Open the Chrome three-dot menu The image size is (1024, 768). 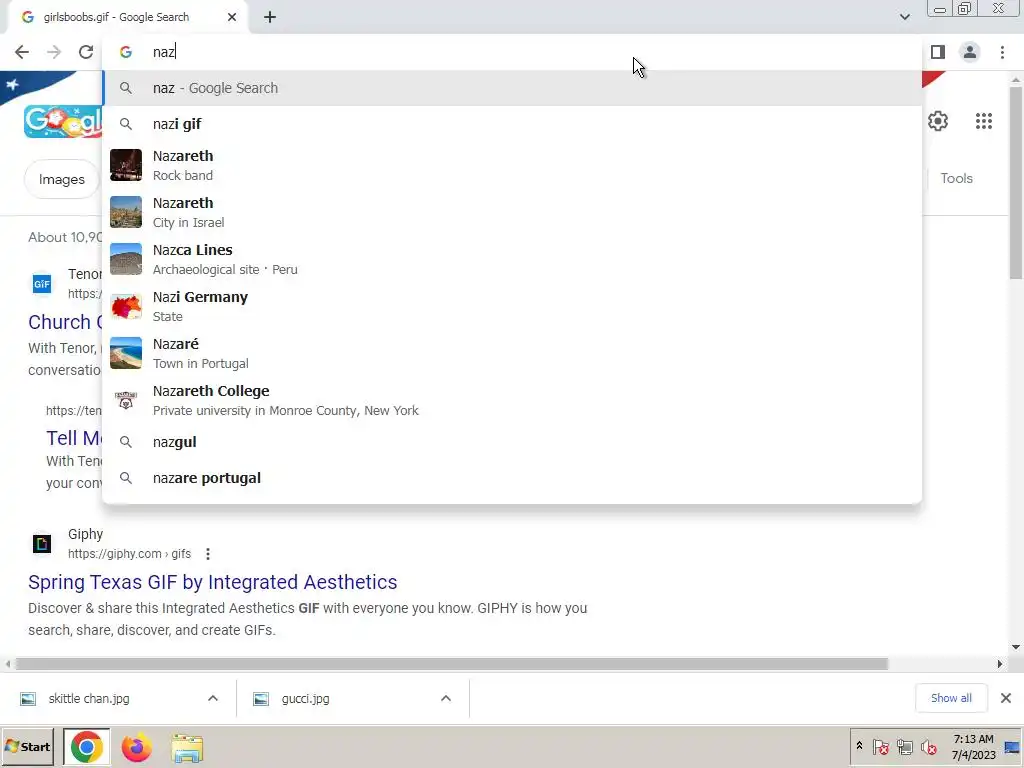(x=1002, y=52)
